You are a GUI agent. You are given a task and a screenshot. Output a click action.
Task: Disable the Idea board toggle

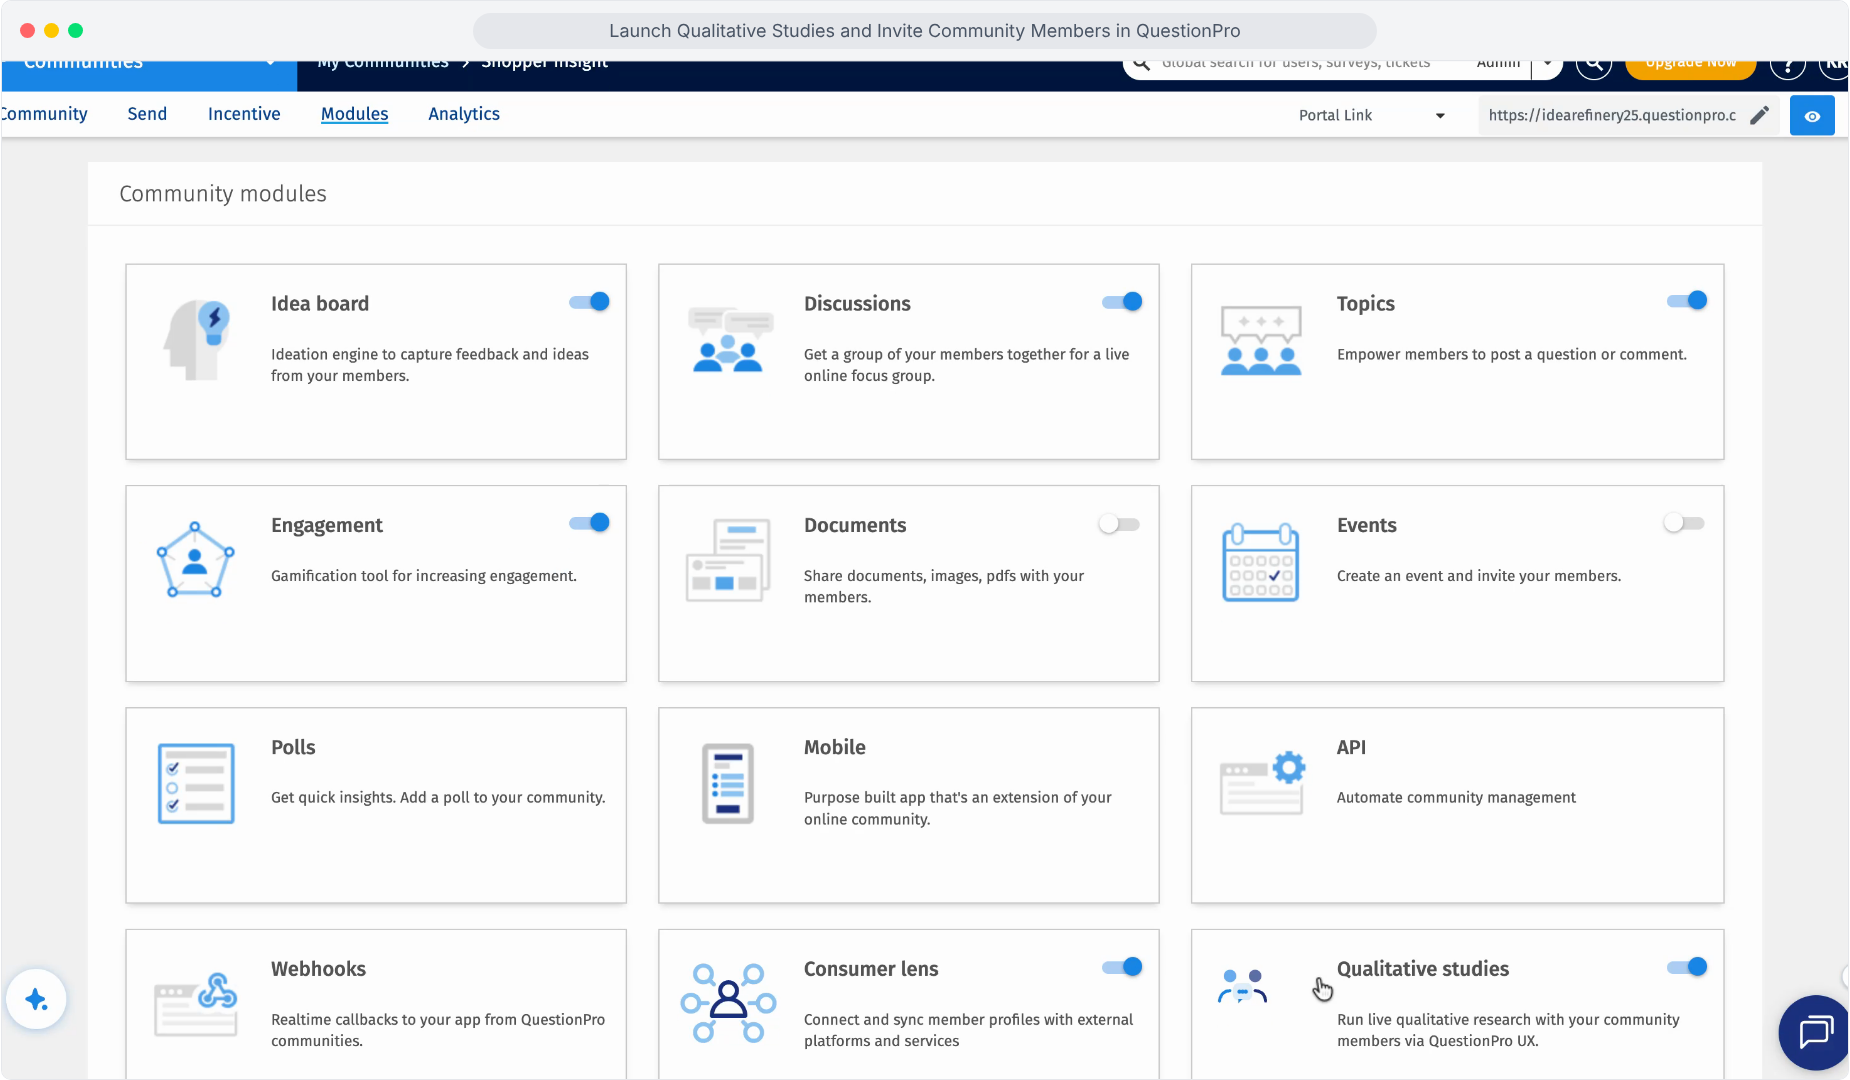(589, 302)
